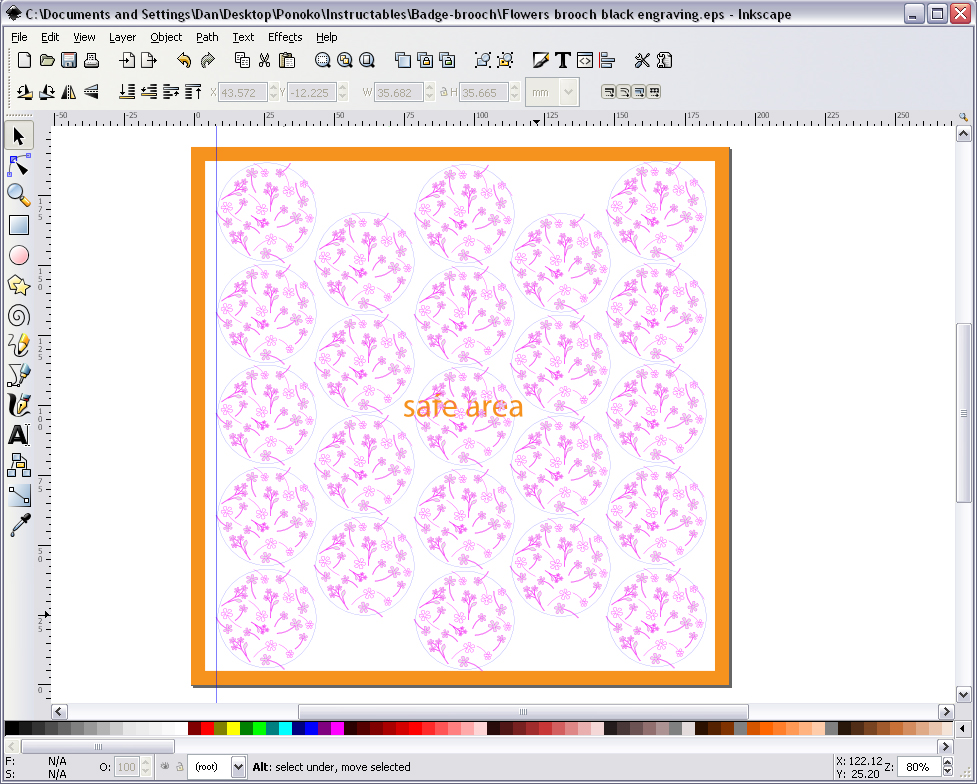The image size is (977, 784).
Task: Zoom to fit drawing in window
Action: point(345,60)
